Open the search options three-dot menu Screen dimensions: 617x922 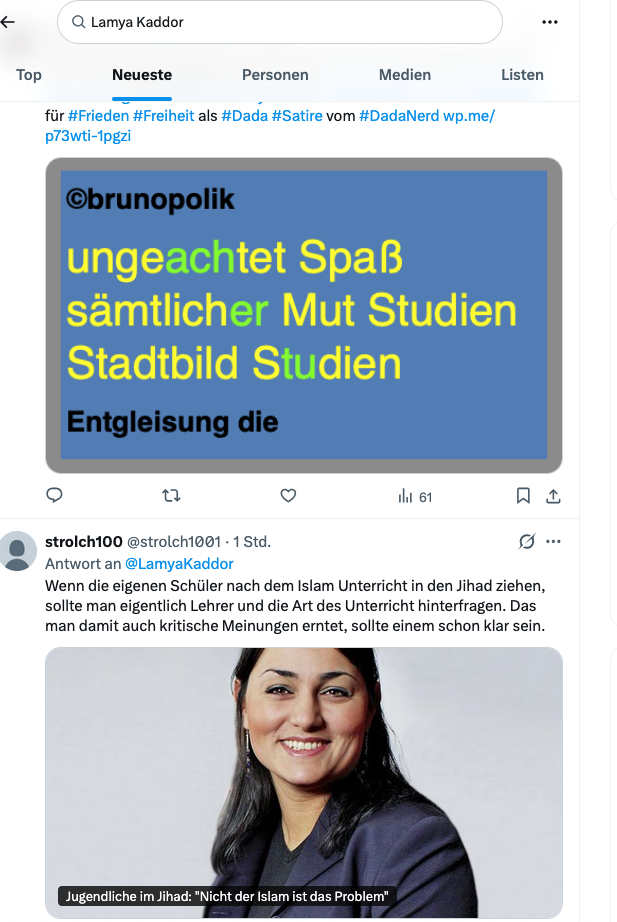550,22
